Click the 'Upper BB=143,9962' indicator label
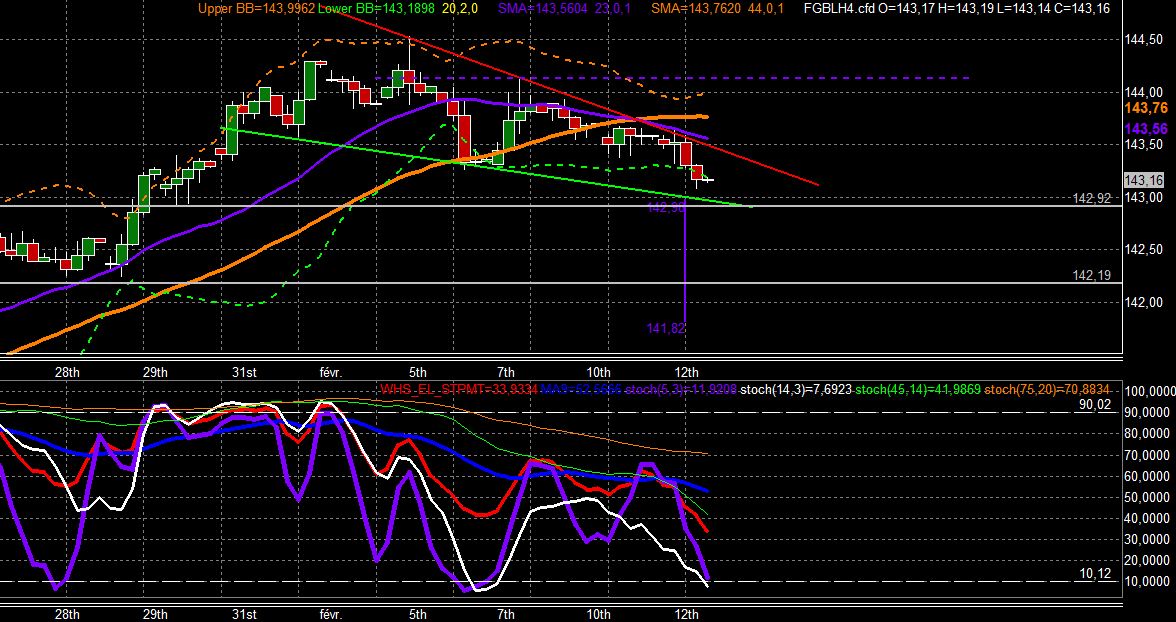1176x622 pixels. (256, 8)
